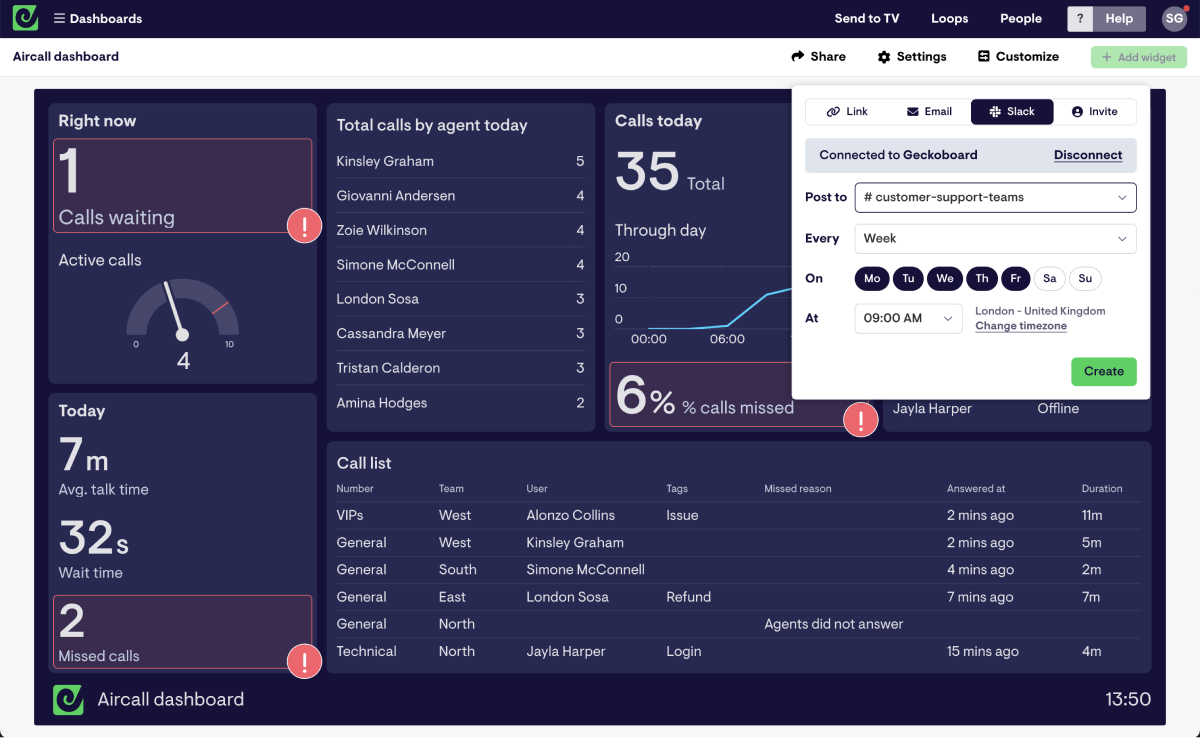The image size is (1200, 738).
Task: Toggle Monday in schedule days
Action: tap(872, 279)
